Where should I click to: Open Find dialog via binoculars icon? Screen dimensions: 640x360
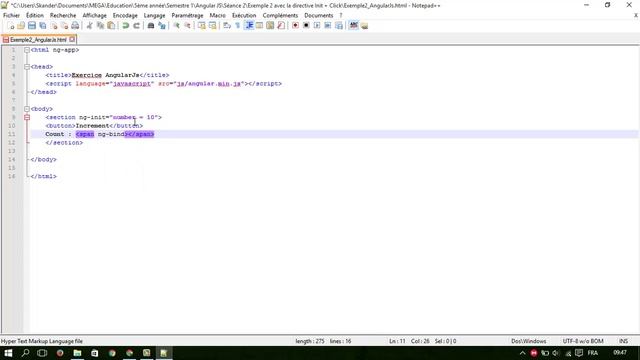point(151,26)
